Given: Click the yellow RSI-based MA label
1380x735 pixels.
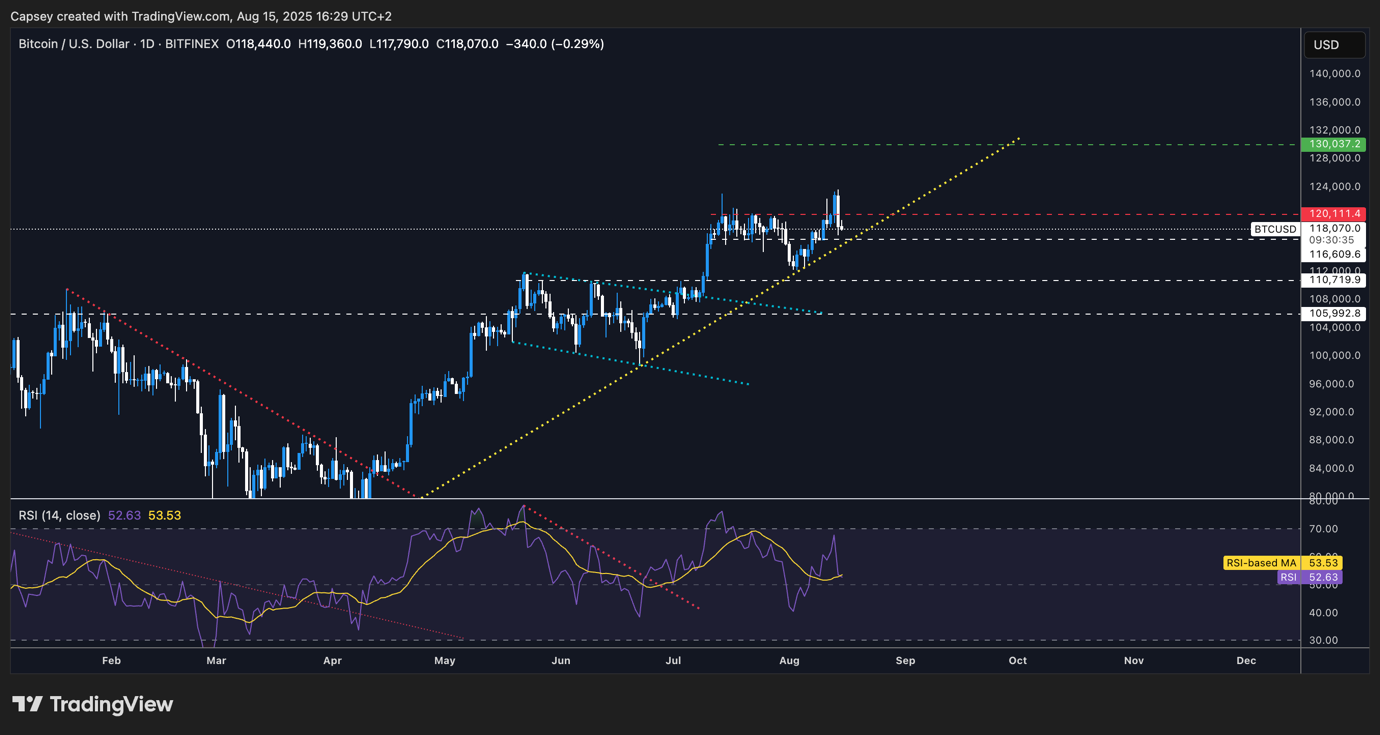Looking at the screenshot, I should (x=1260, y=563).
